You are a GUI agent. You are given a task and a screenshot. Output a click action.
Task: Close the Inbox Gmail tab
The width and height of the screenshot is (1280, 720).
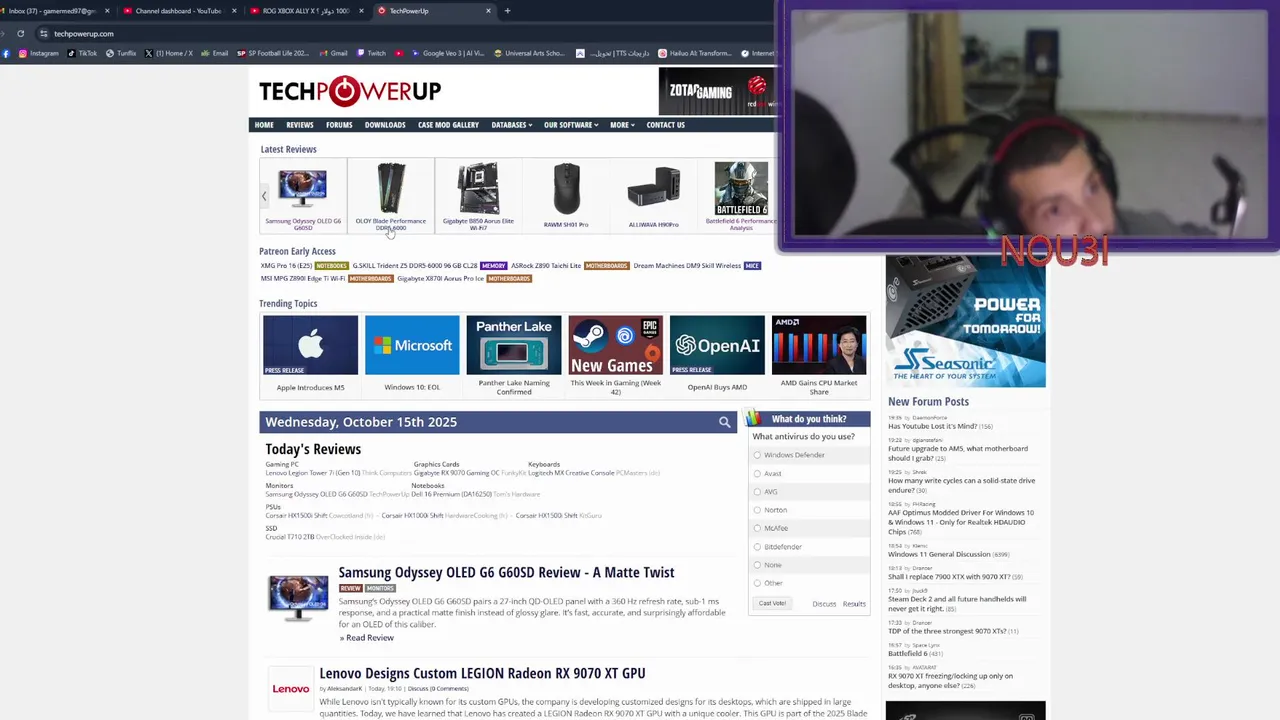(107, 11)
